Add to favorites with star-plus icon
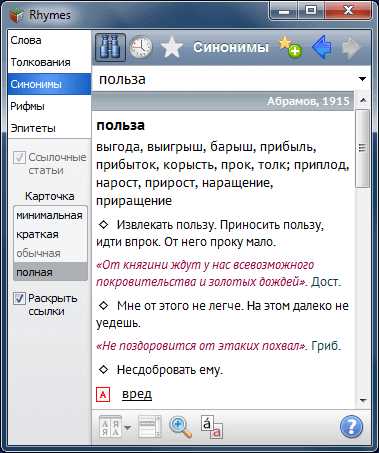Screen dimensions: 379x453 (290, 47)
